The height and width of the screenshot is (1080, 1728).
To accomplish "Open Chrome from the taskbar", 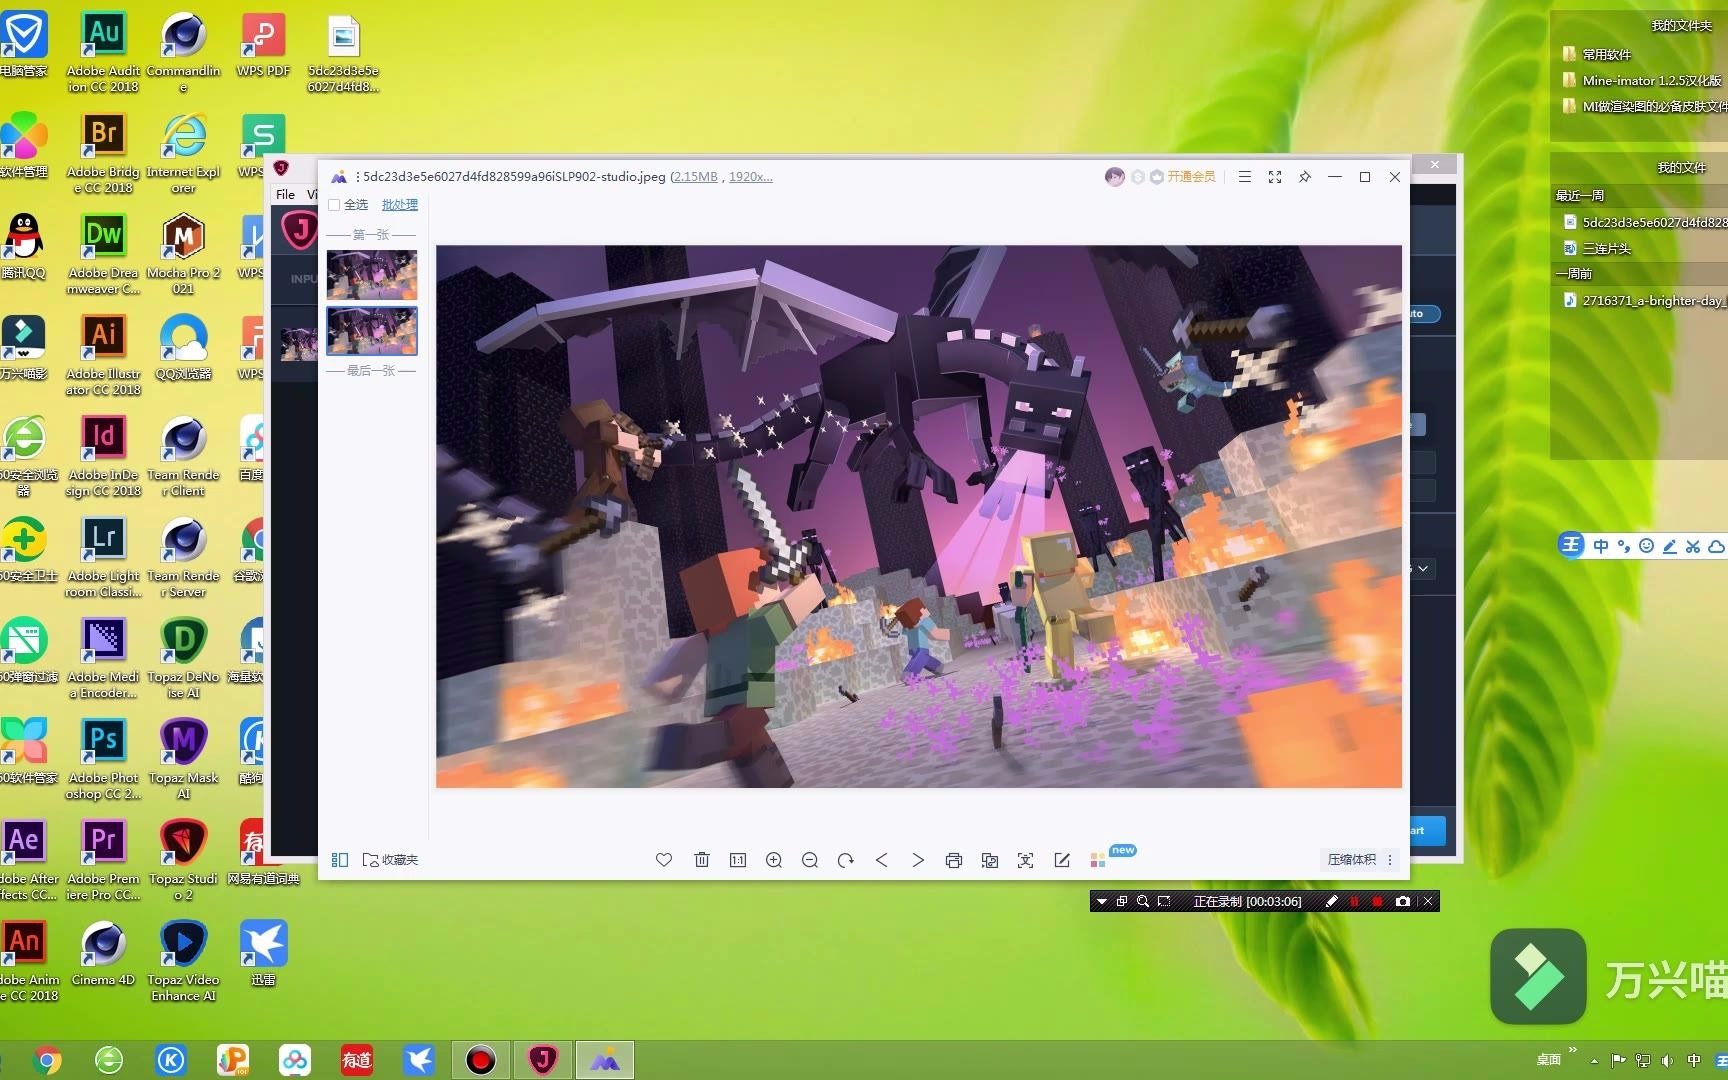I will click(47, 1060).
